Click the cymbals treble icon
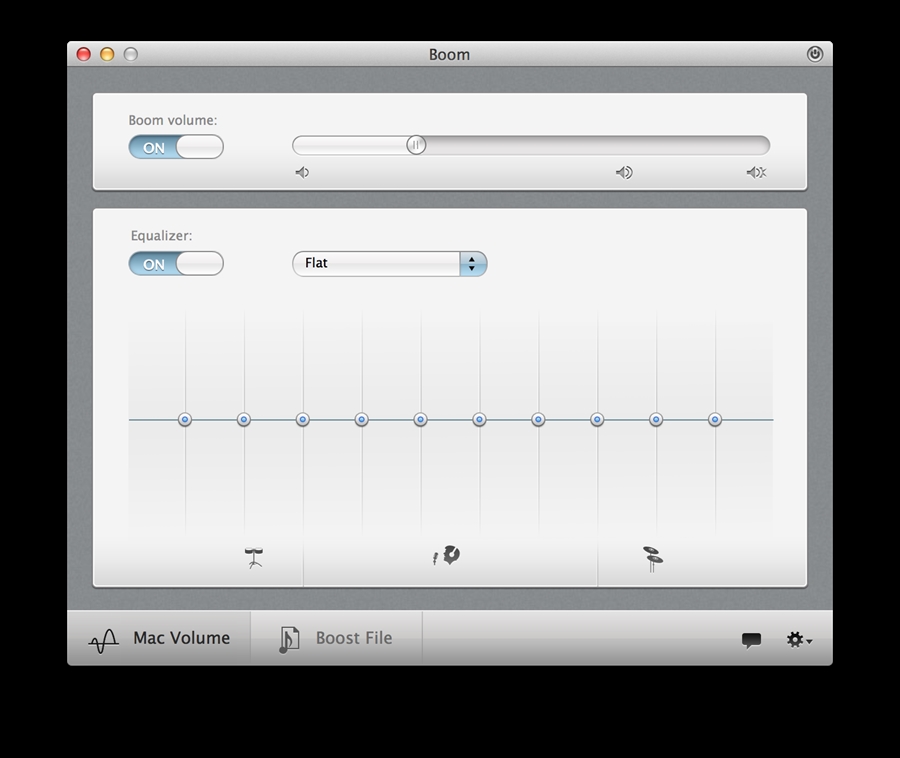The image size is (900, 758). (x=653, y=559)
